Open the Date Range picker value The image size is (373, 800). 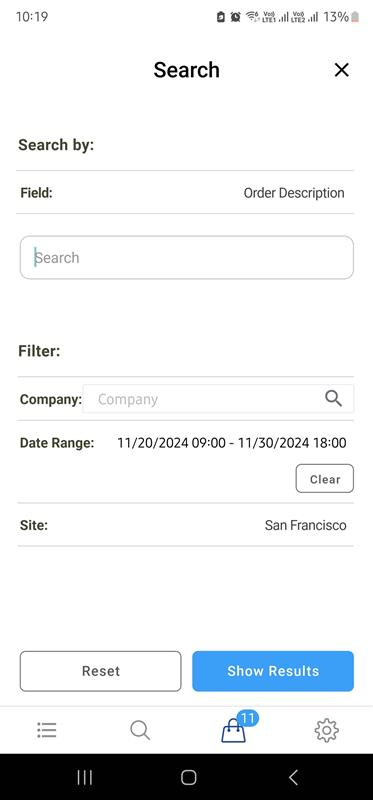tap(232, 443)
